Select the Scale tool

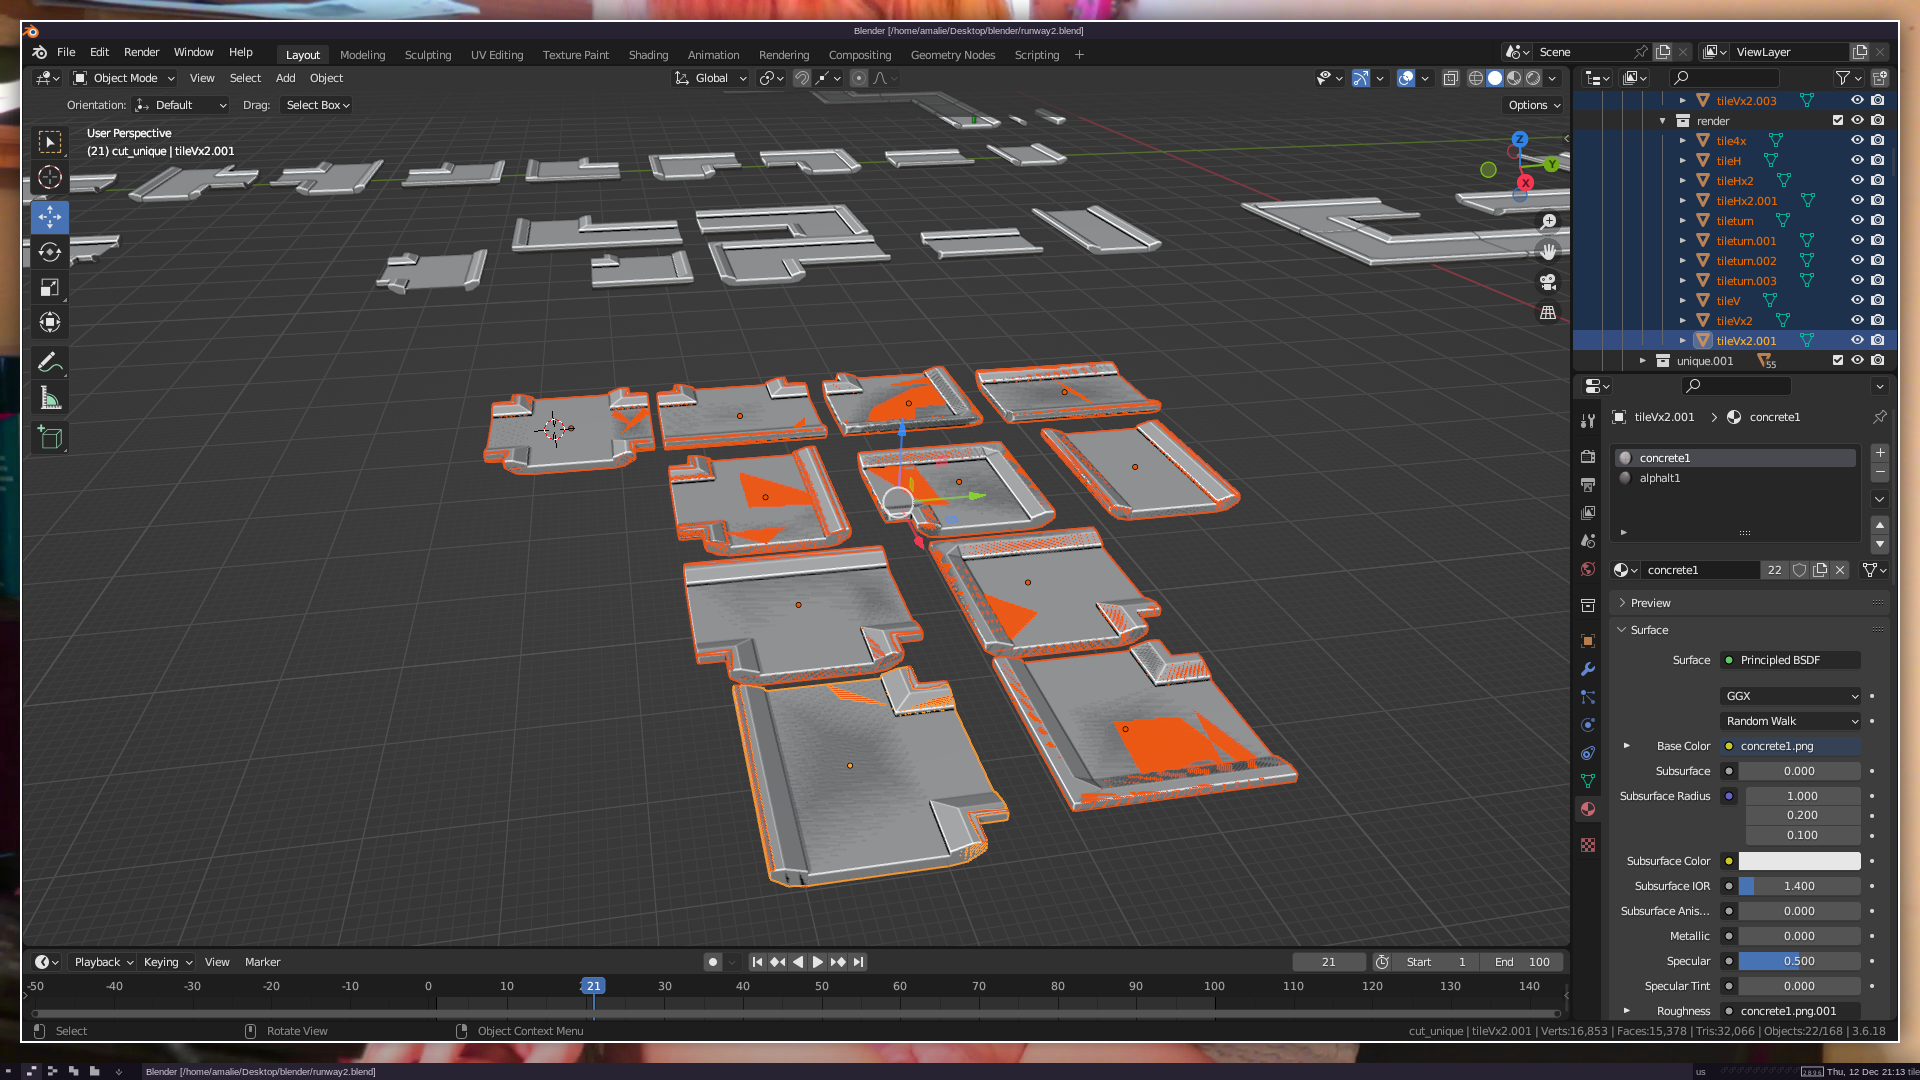[x=50, y=288]
